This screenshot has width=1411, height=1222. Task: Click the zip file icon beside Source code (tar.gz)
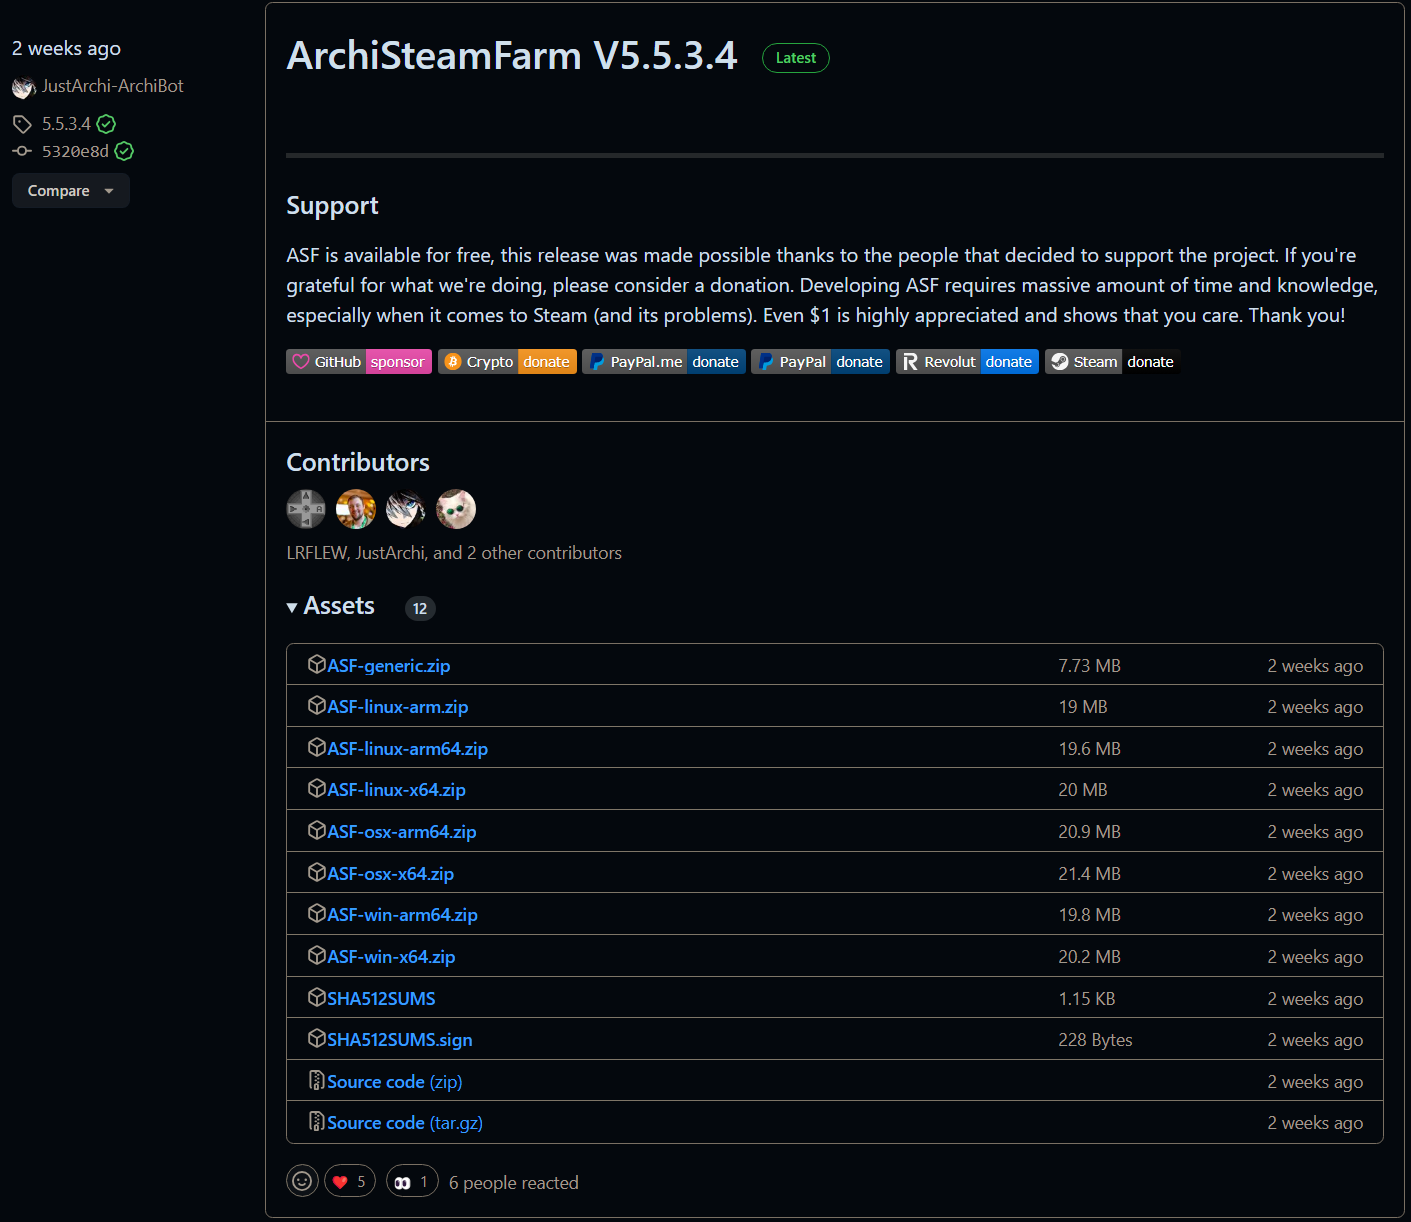[317, 1122]
